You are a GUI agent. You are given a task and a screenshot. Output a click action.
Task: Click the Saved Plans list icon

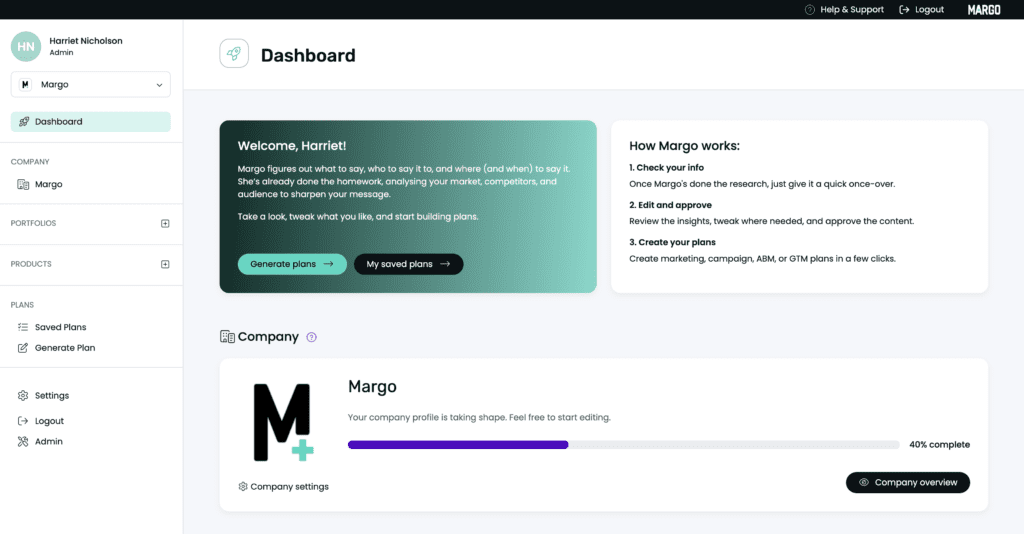pos(23,327)
